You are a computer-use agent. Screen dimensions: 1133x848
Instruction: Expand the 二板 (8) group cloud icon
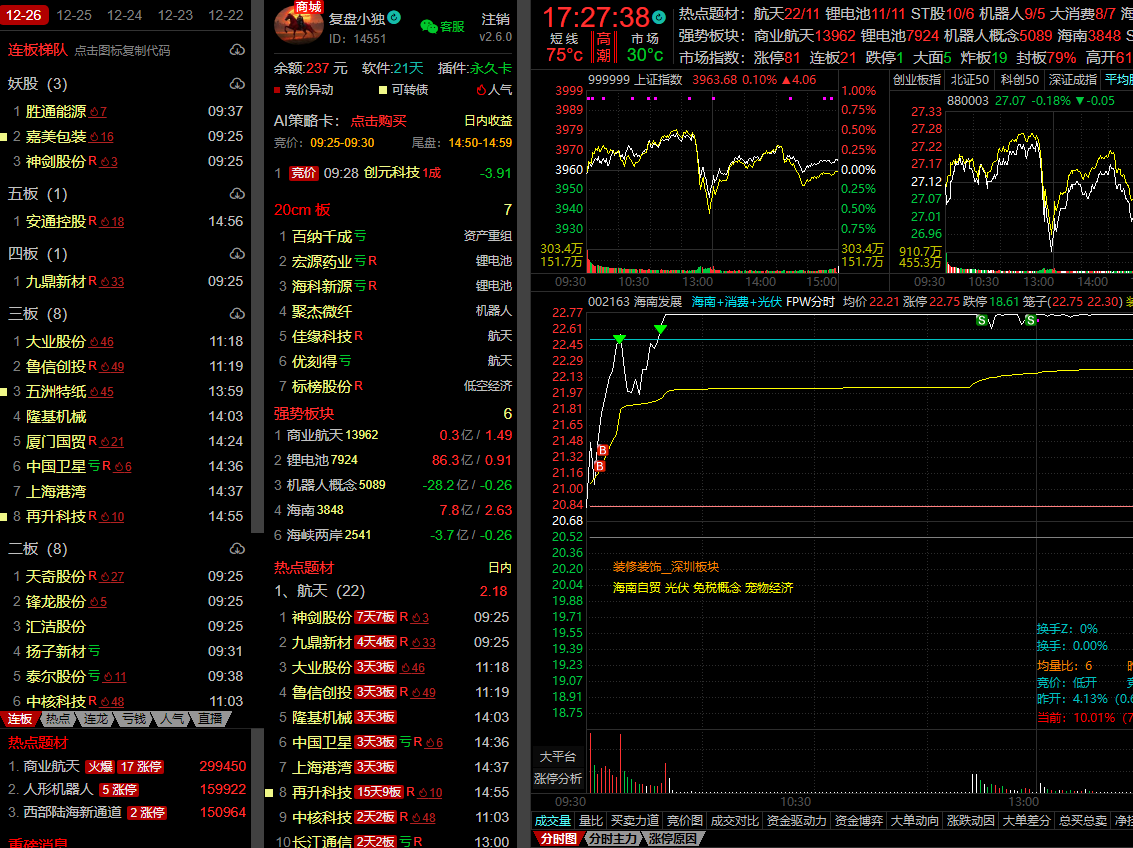237,549
